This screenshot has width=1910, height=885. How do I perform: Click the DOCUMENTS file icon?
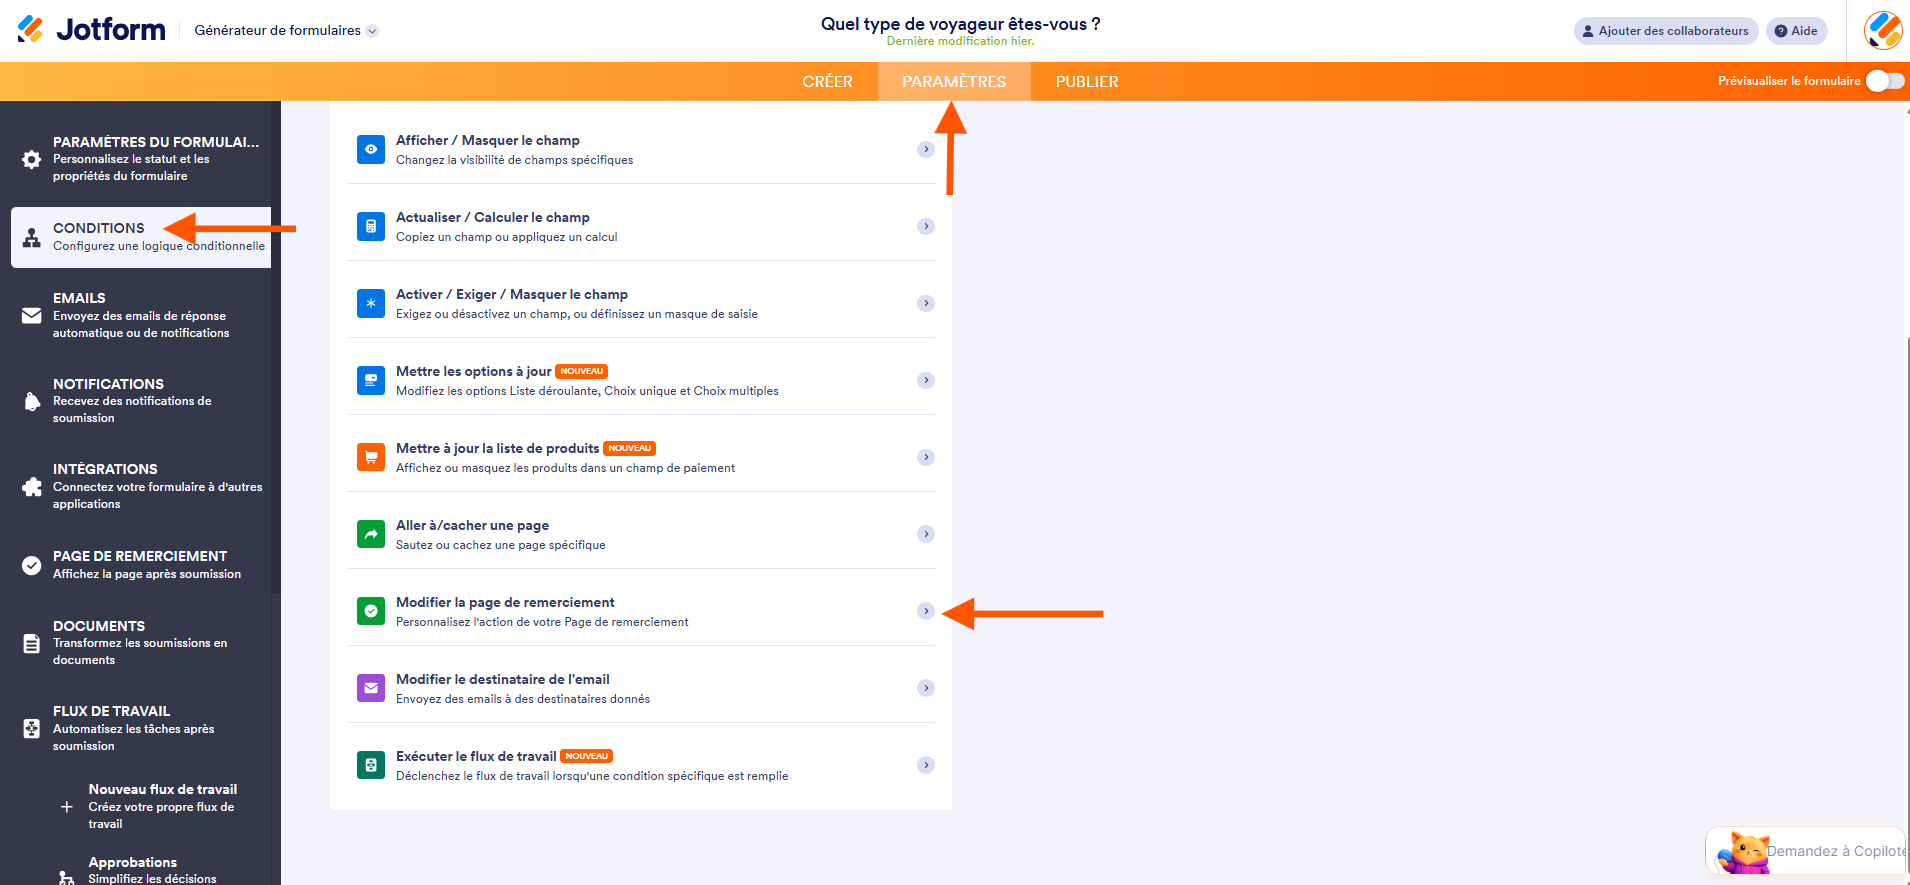coord(32,643)
